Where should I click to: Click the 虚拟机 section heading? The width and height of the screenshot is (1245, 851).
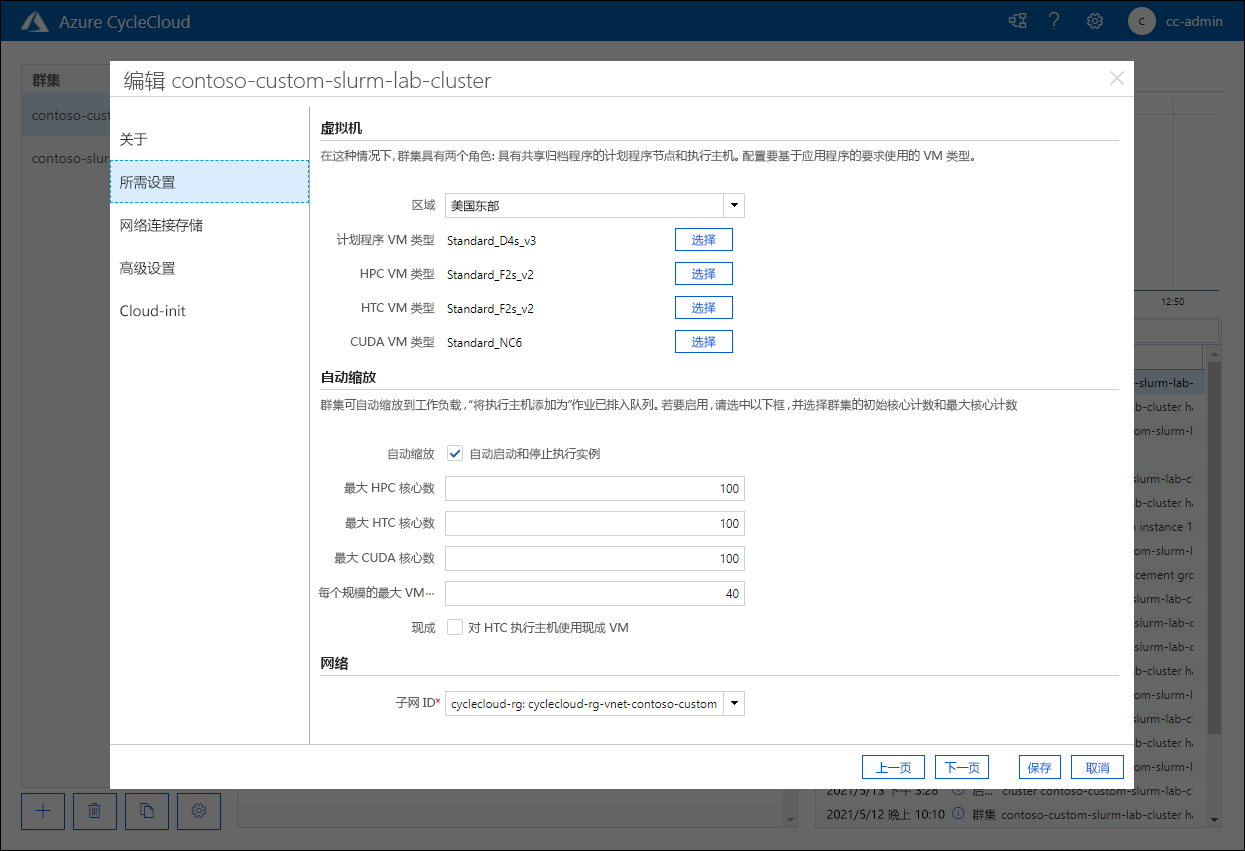(x=341, y=128)
